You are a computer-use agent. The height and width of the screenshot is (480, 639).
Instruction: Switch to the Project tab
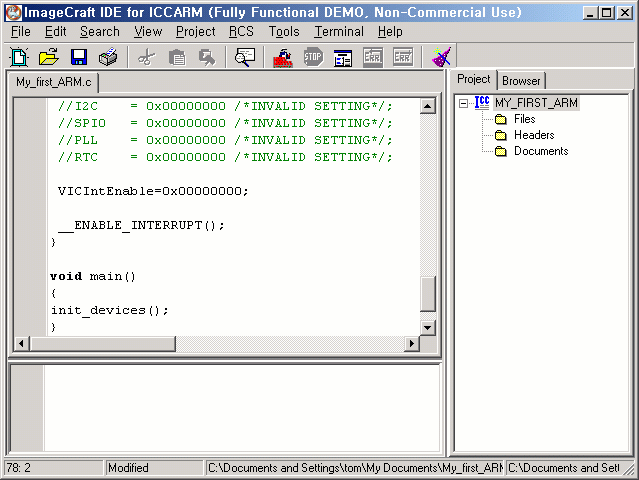pyautogui.click(x=474, y=79)
